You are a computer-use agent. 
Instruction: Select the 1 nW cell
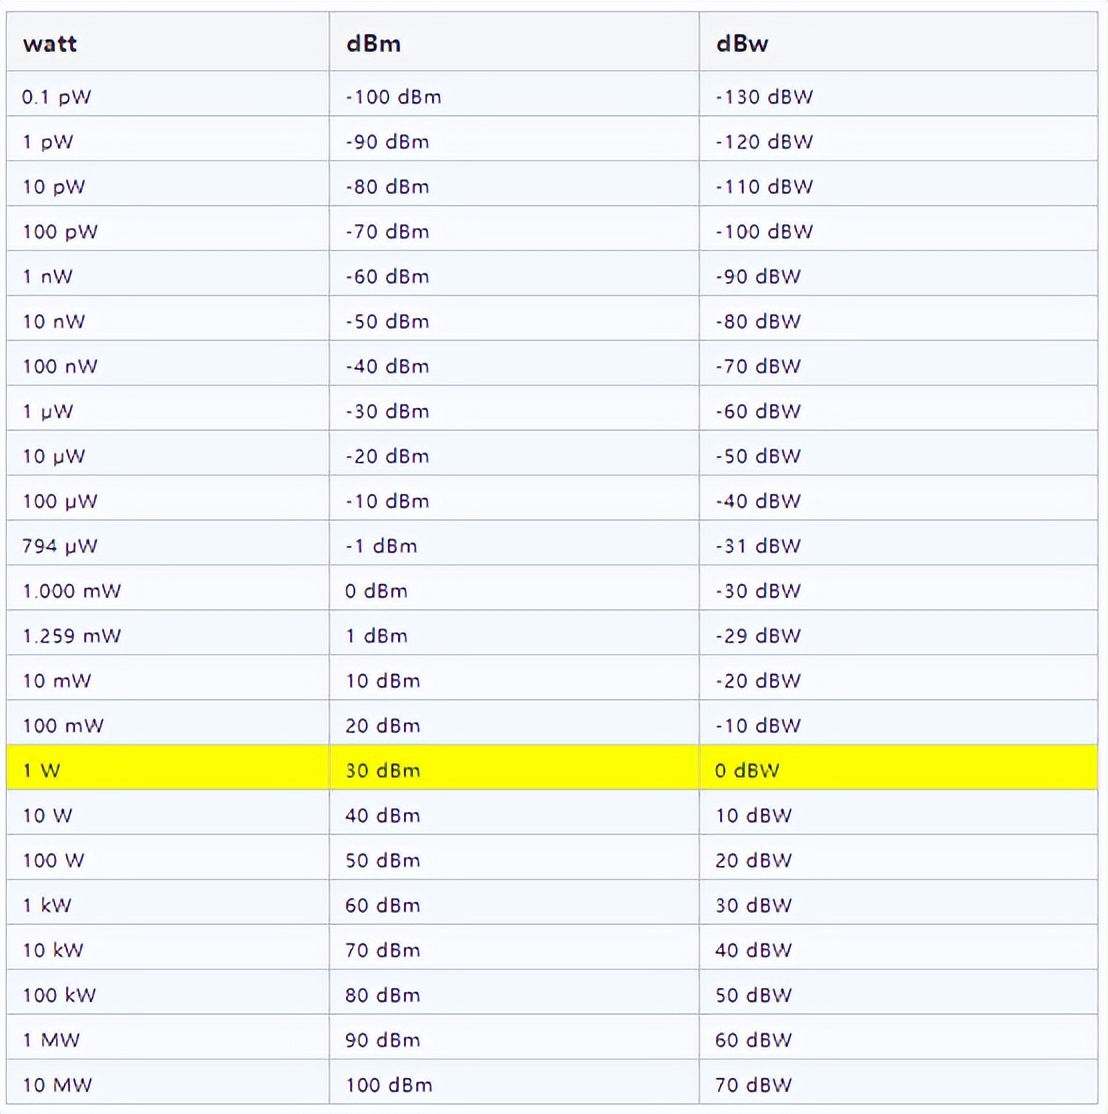tap(47, 277)
